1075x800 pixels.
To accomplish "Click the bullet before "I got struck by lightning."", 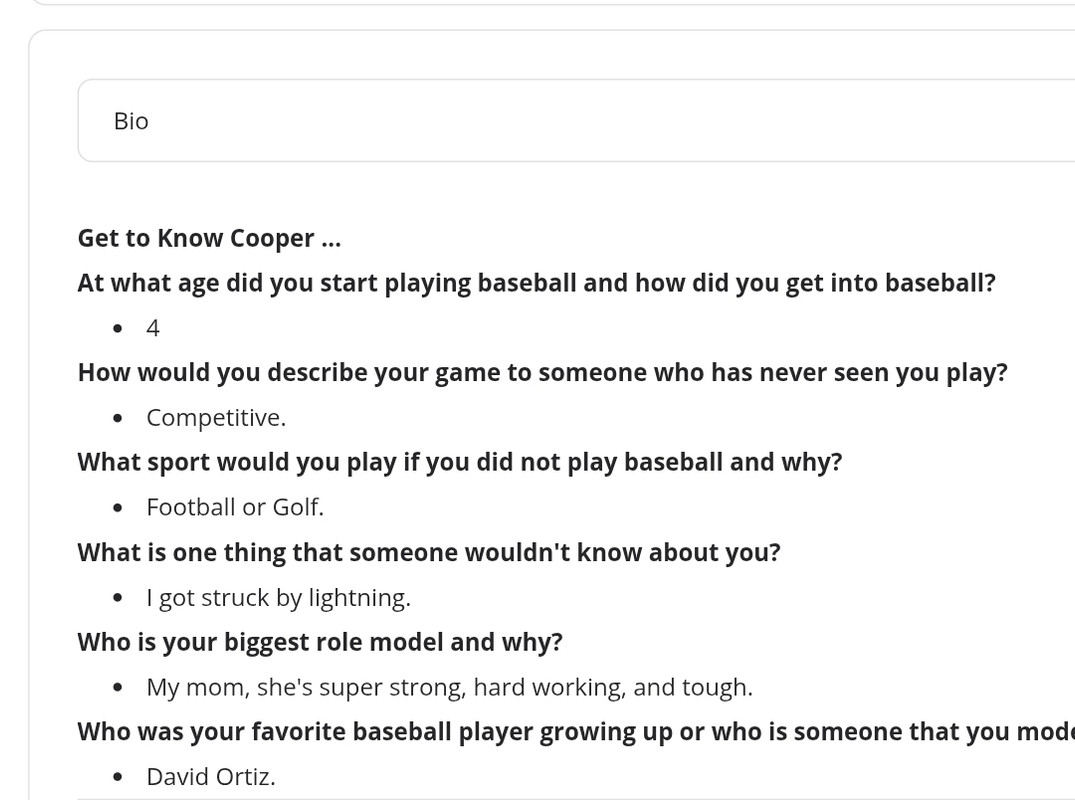I will [x=119, y=598].
